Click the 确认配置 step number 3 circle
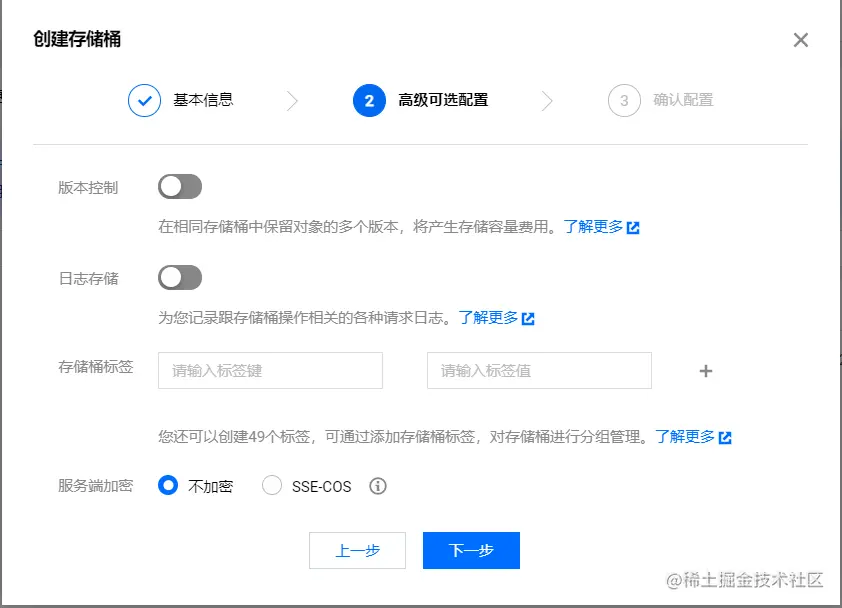Image resolution: width=842 pixels, height=608 pixels. pyautogui.click(x=624, y=100)
